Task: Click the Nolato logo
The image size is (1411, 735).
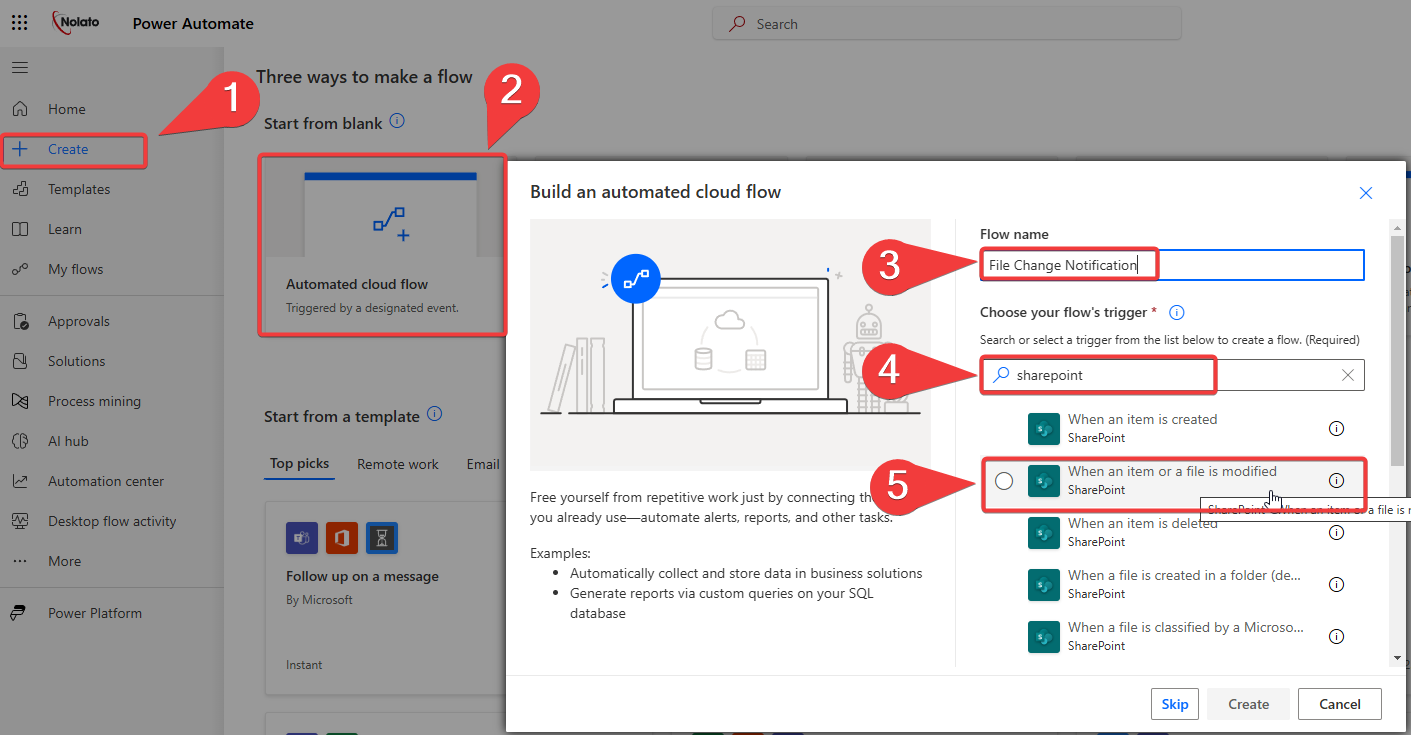Action: pos(76,23)
